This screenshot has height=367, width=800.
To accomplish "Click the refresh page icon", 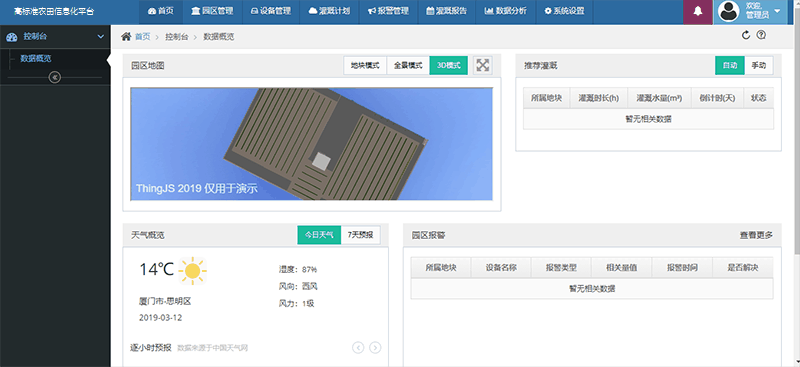I will pyautogui.click(x=746, y=35).
